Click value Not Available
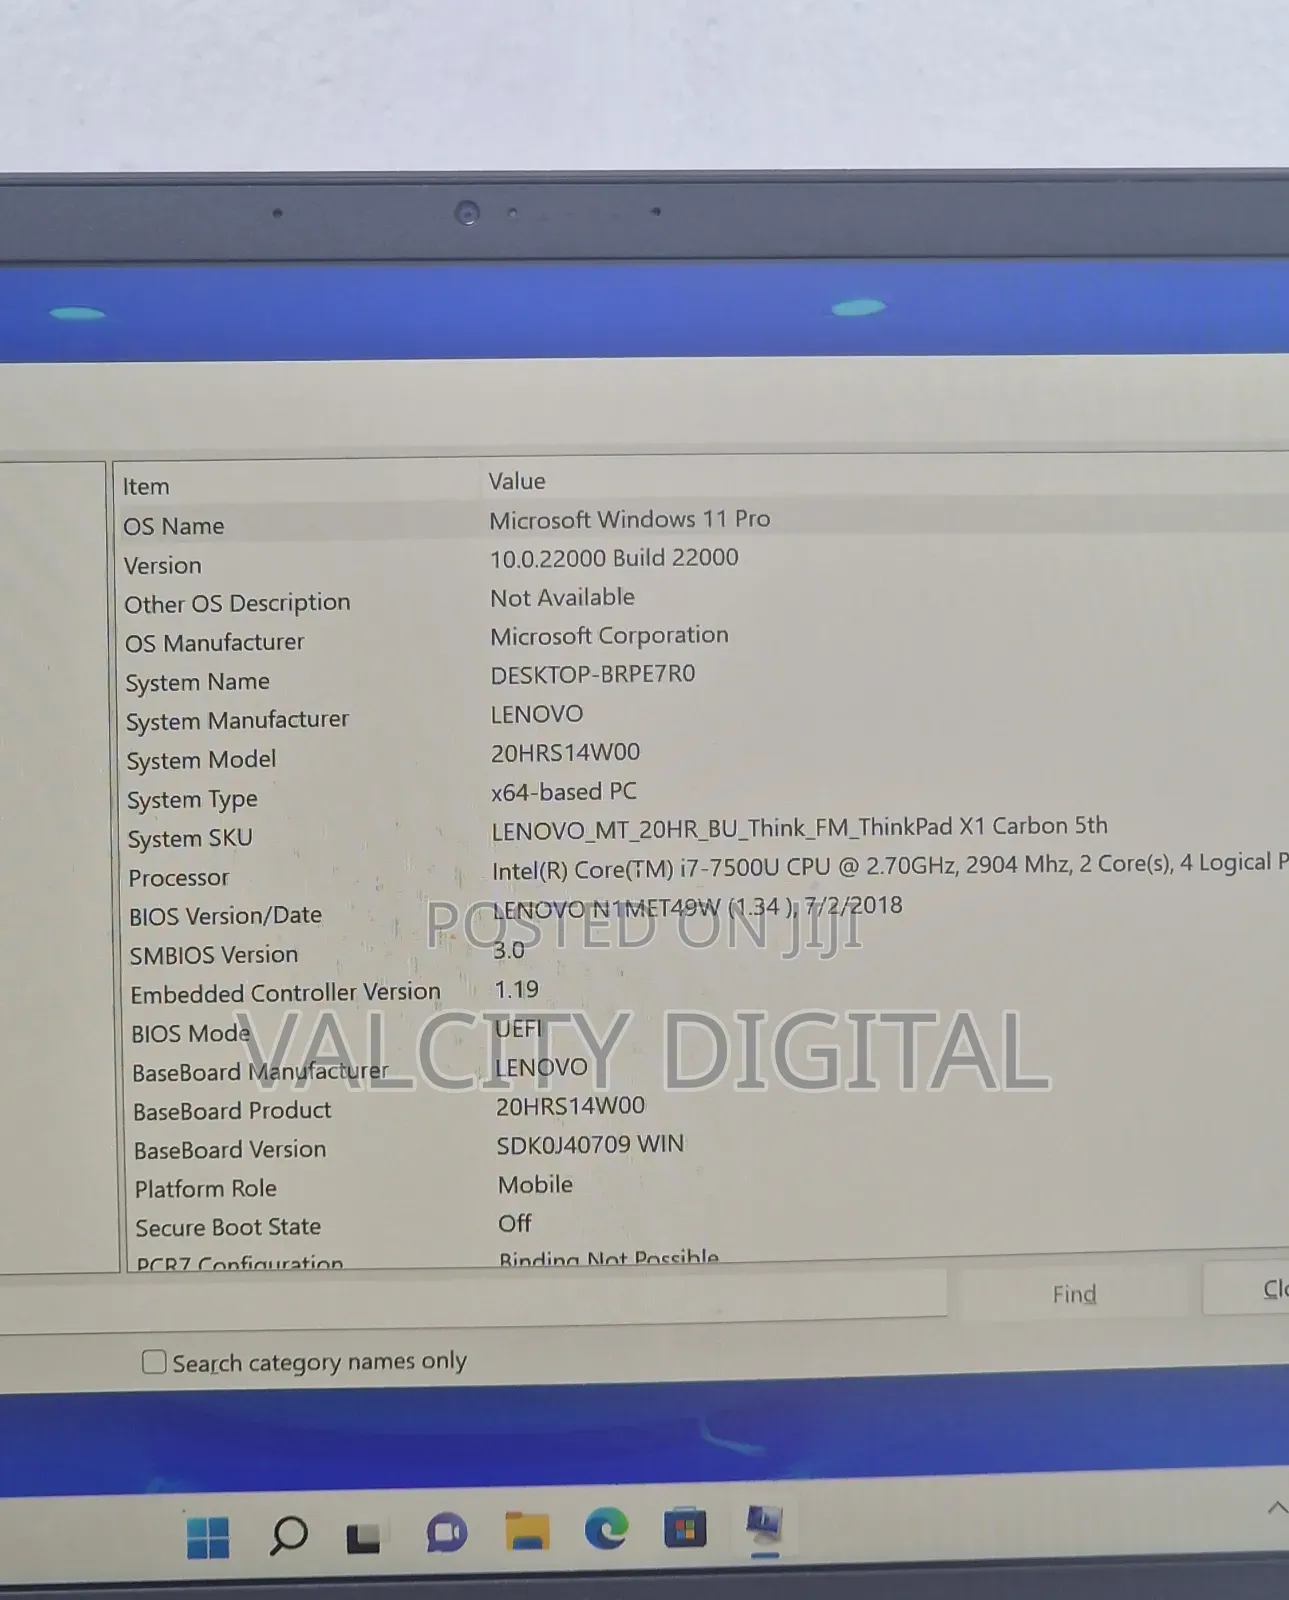The width and height of the screenshot is (1289, 1600). point(562,597)
